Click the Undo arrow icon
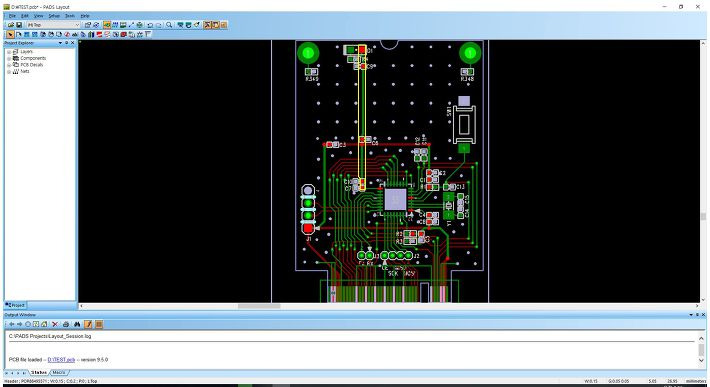The image size is (710, 387). click(150, 25)
